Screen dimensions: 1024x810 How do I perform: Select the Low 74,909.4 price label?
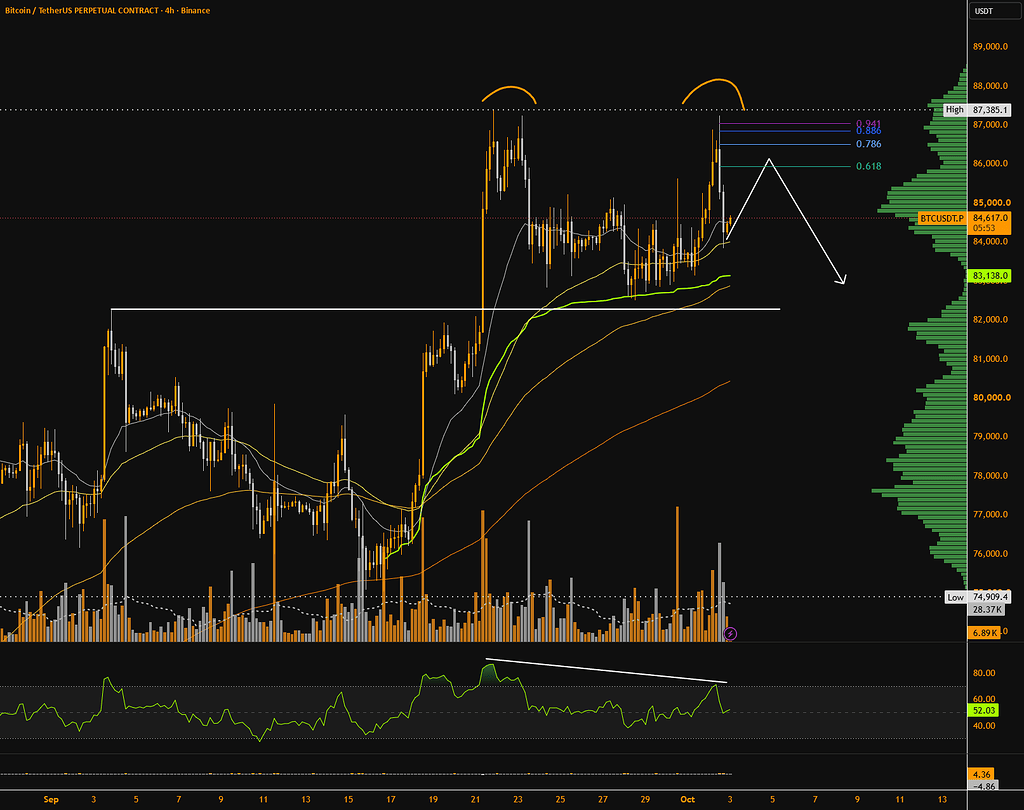click(978, 597)
